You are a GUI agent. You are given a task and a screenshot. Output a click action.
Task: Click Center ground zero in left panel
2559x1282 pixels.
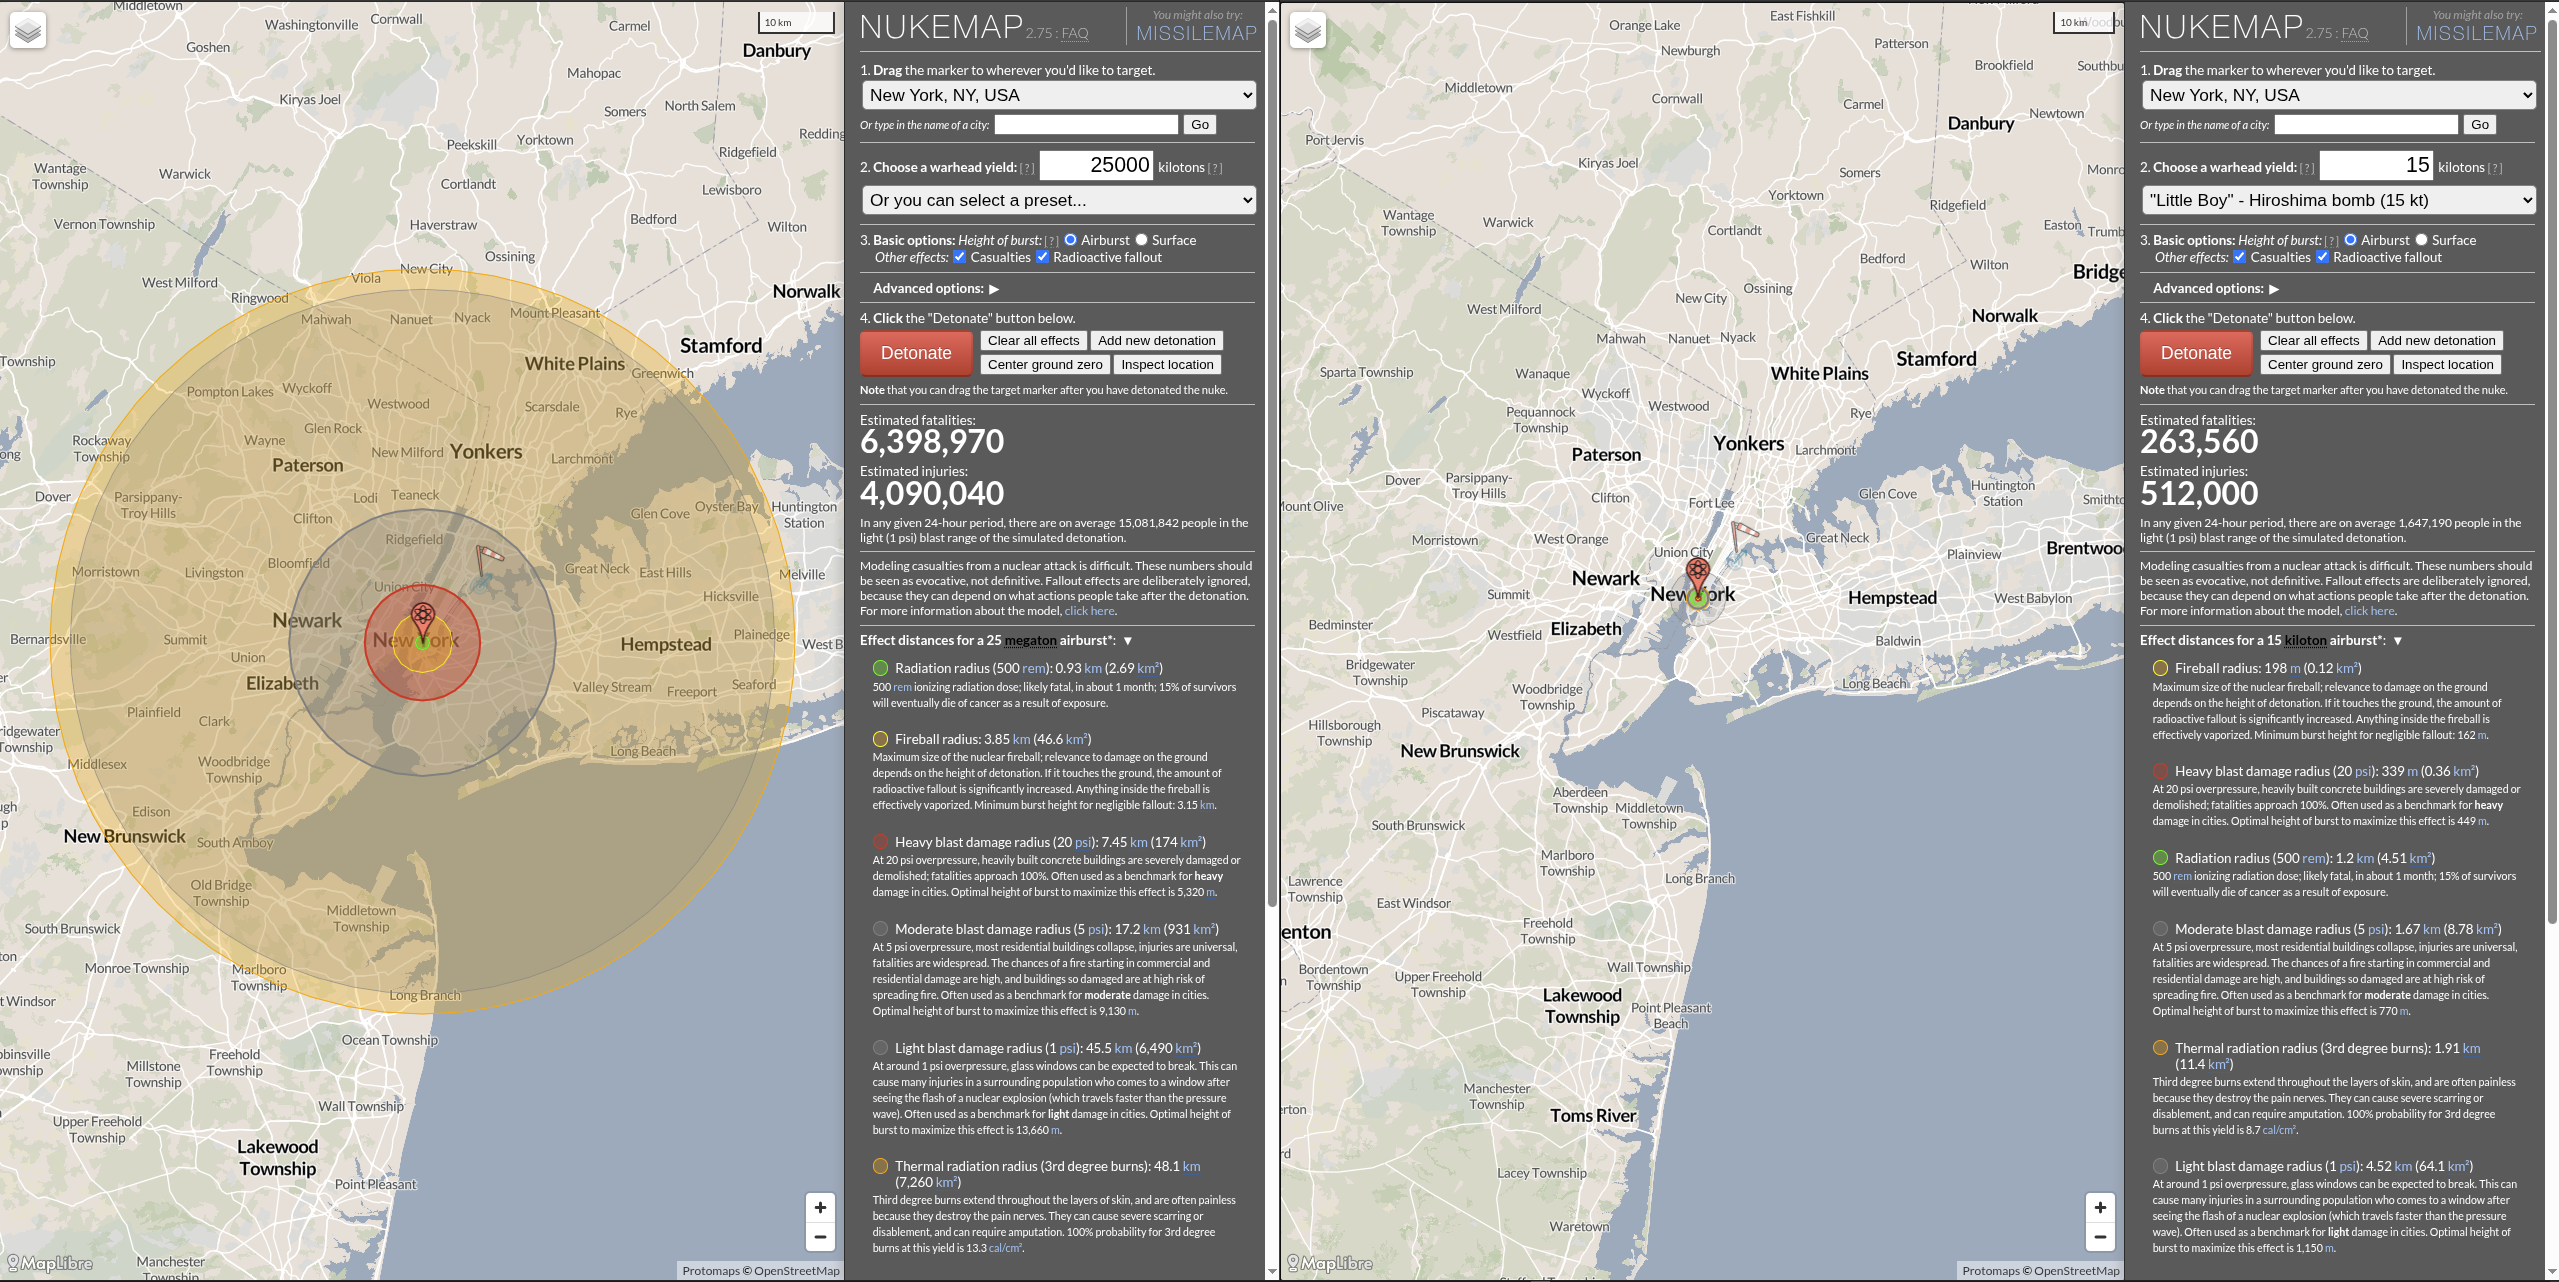tap(1045, 365)
